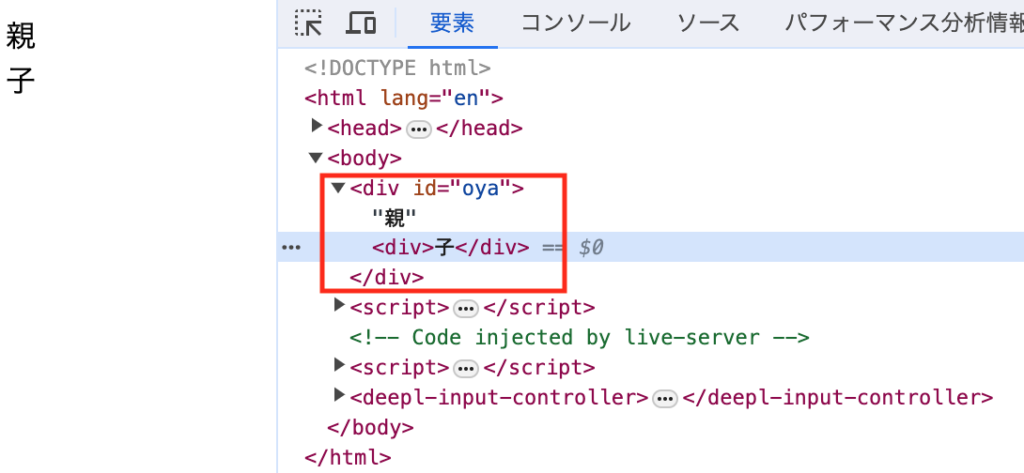Open the three-dot menu on selected row

click(x=291, y=248)
